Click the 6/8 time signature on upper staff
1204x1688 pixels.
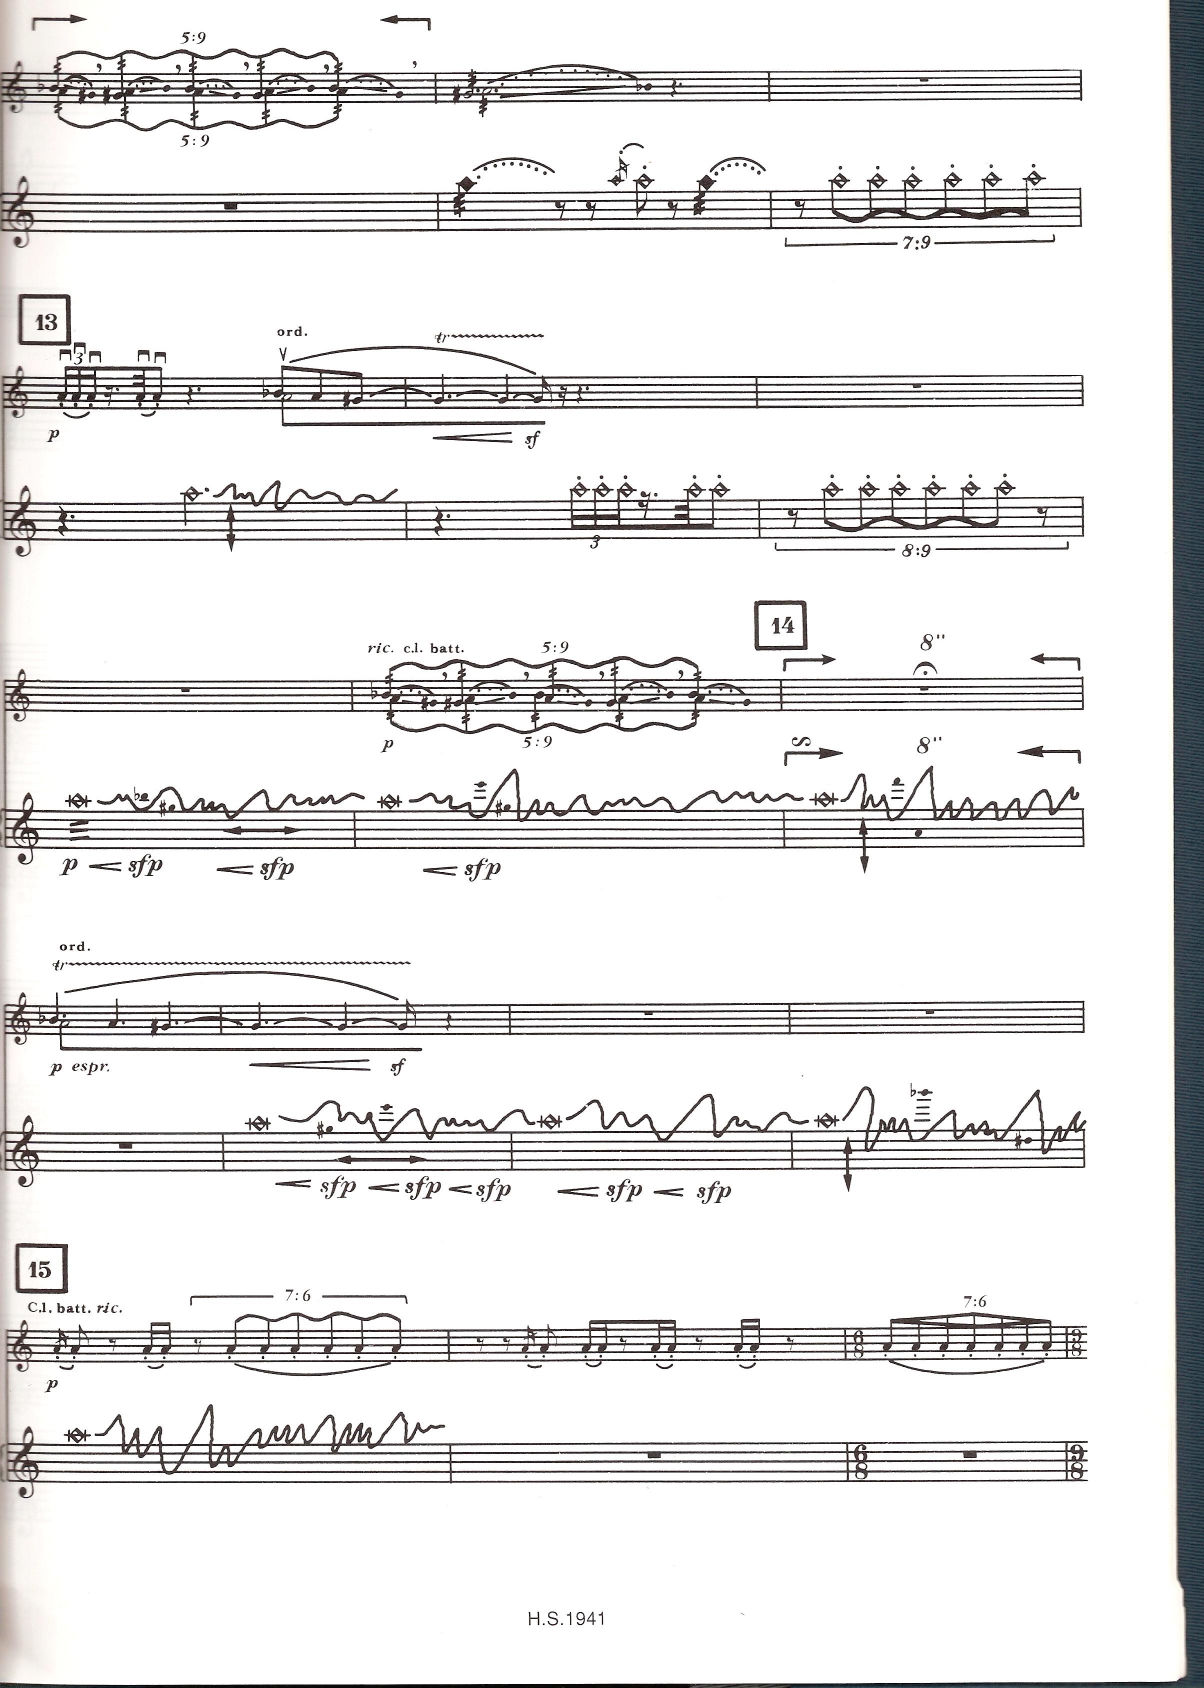[x=859, y=1345]
